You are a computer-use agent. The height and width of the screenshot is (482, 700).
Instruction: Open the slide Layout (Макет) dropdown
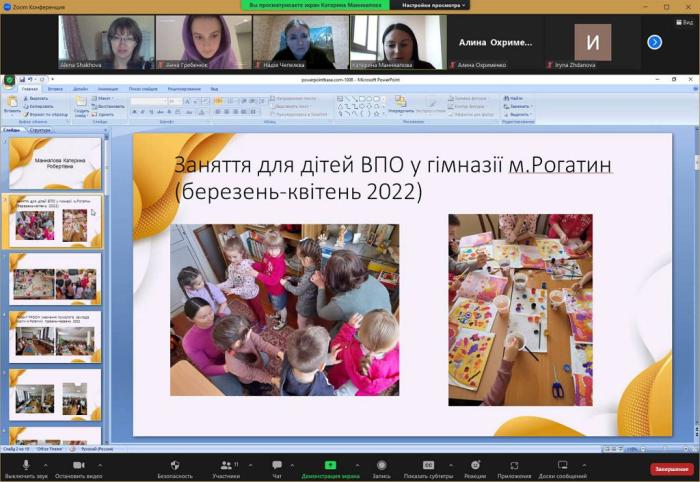coord(103,98)
